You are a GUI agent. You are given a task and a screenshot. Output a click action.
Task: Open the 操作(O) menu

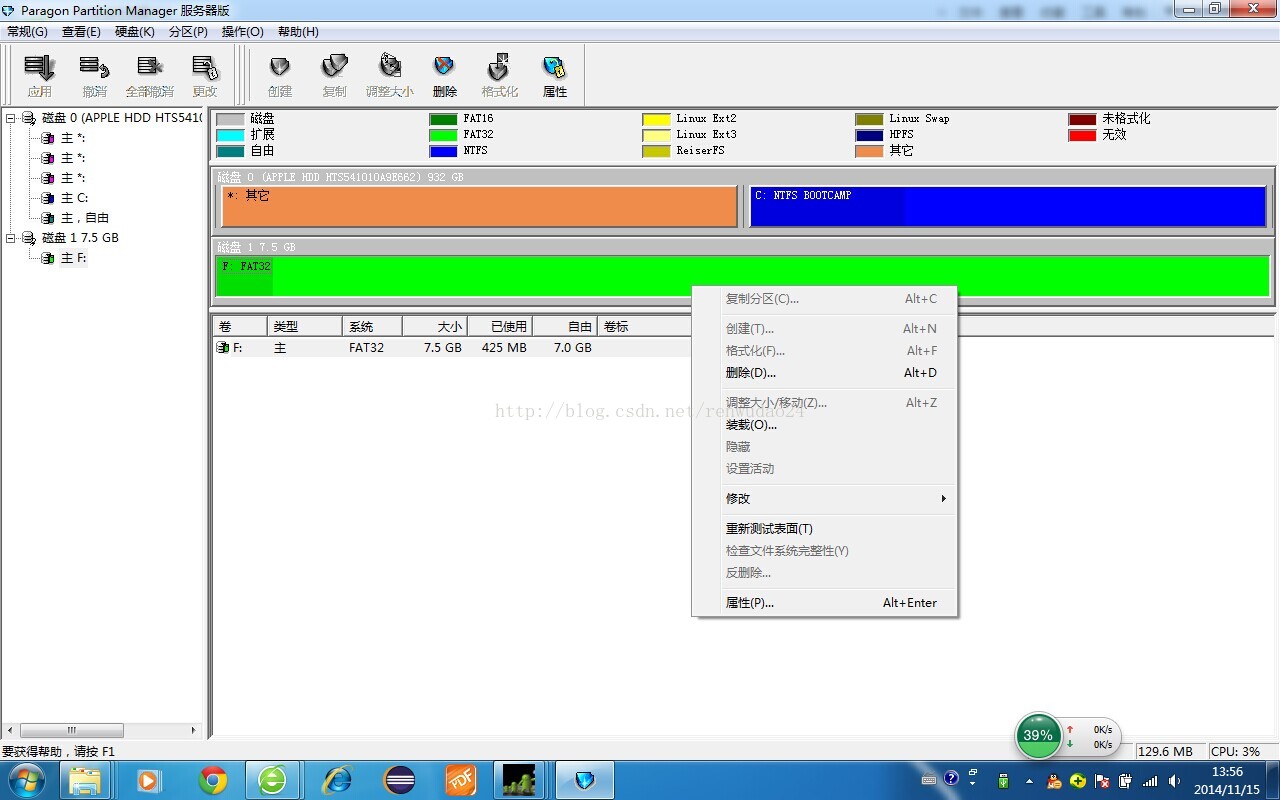pos(243,32)
